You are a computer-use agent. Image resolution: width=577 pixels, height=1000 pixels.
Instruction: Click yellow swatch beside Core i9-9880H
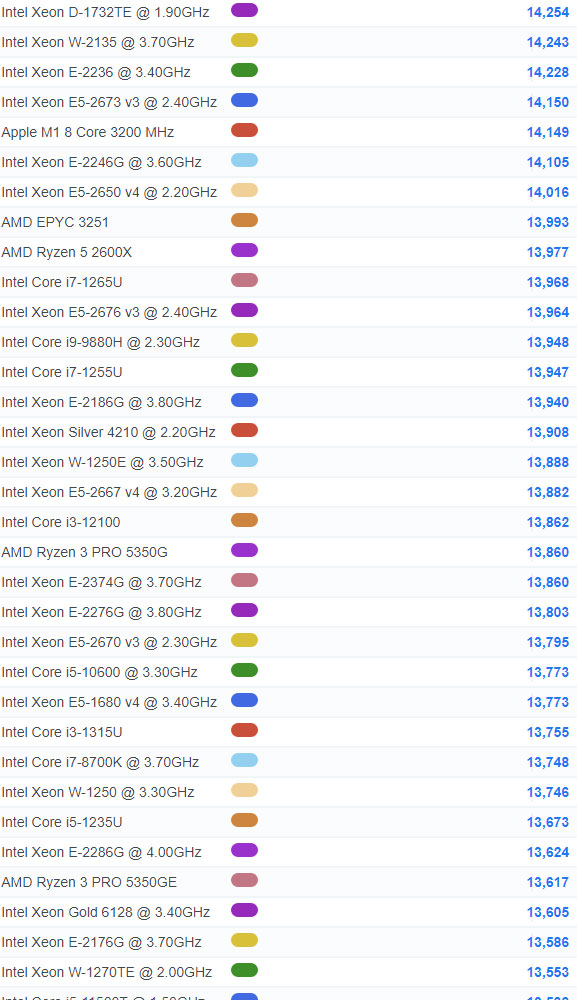[244, 340]
